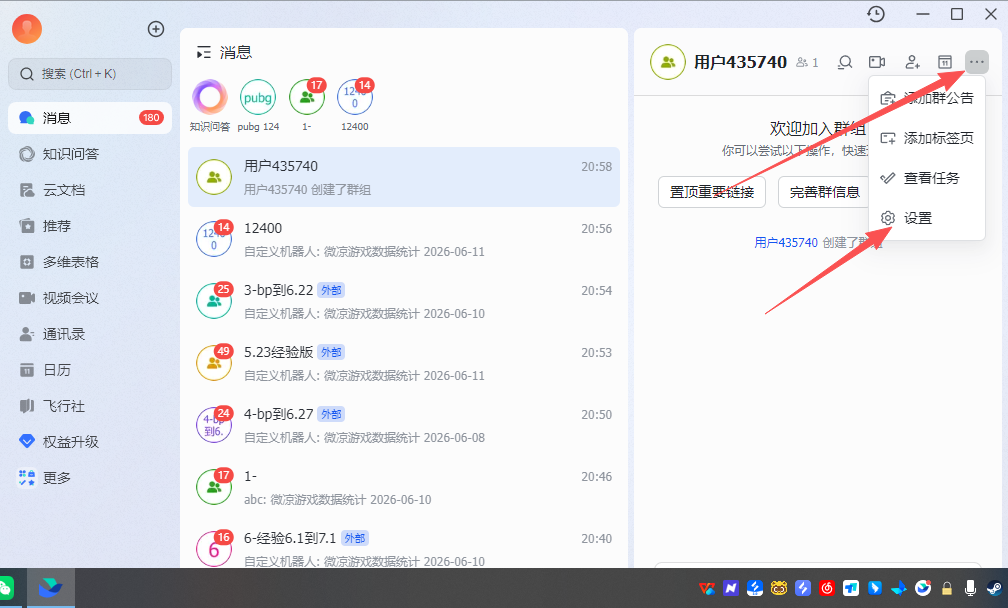The height and width of the screenshot is (608, 1008).
Task: Open Feishu app on the taskbar
Action: [50, 588]
